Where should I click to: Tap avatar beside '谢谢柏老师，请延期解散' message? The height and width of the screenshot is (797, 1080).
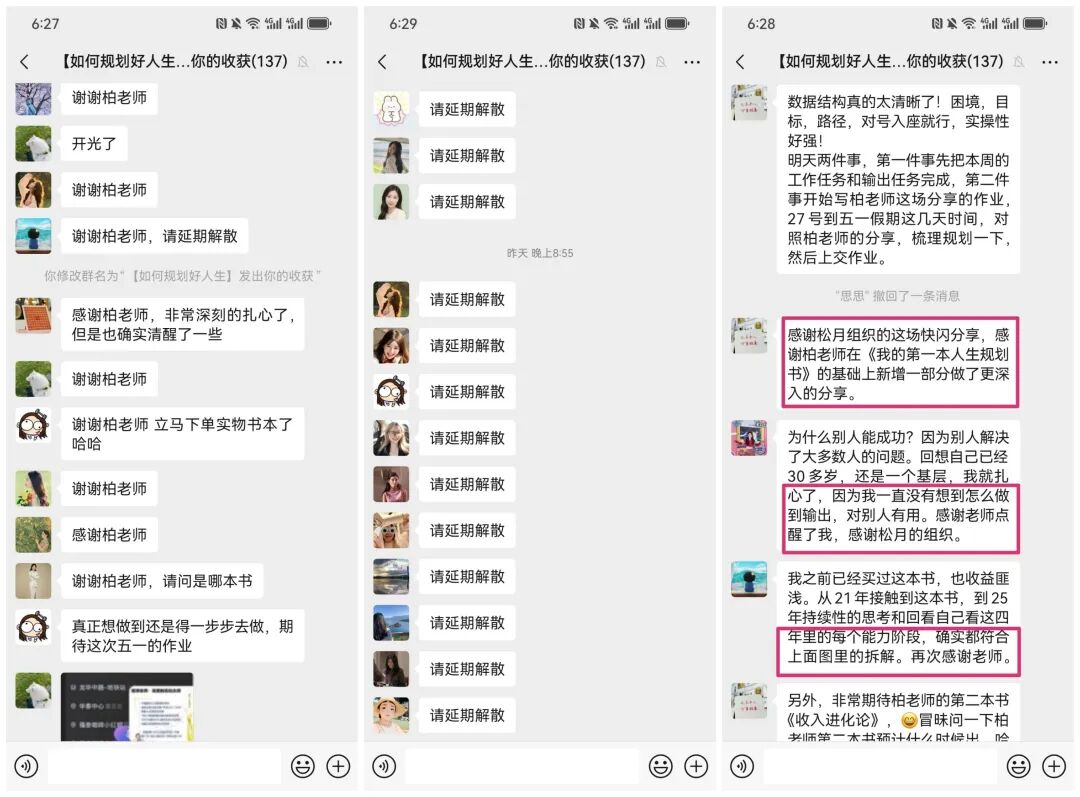(x=33, y=236)
